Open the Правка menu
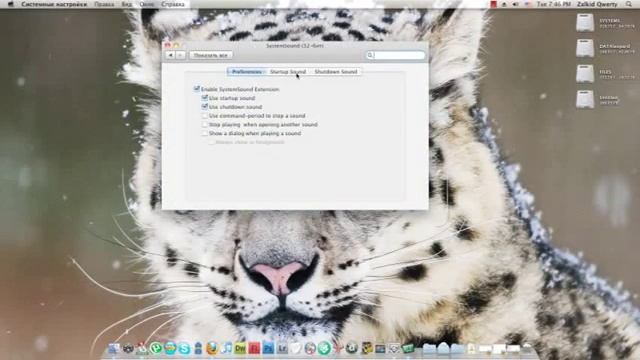 pyautogui.click(x=104, y=4)
